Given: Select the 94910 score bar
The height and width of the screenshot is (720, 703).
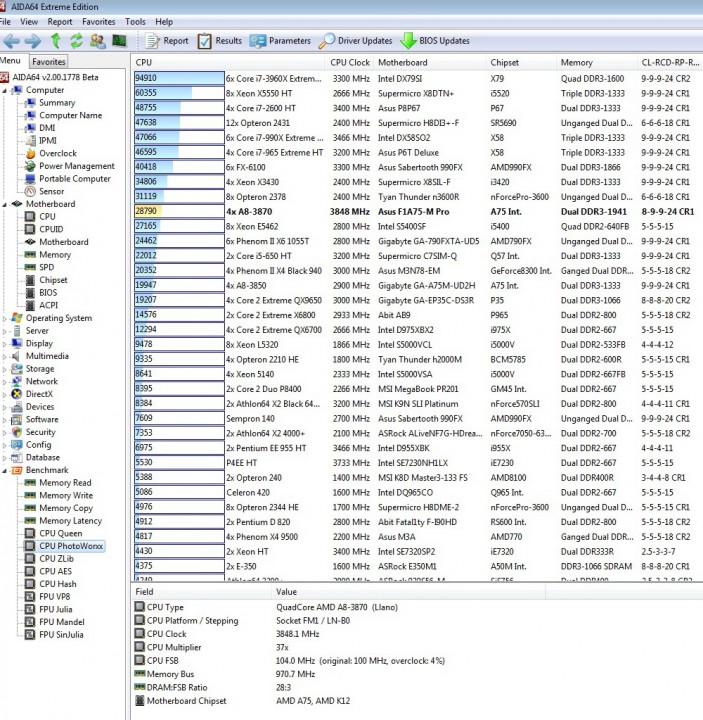Looking at the screenshot, I should click(x=179, y=79).
